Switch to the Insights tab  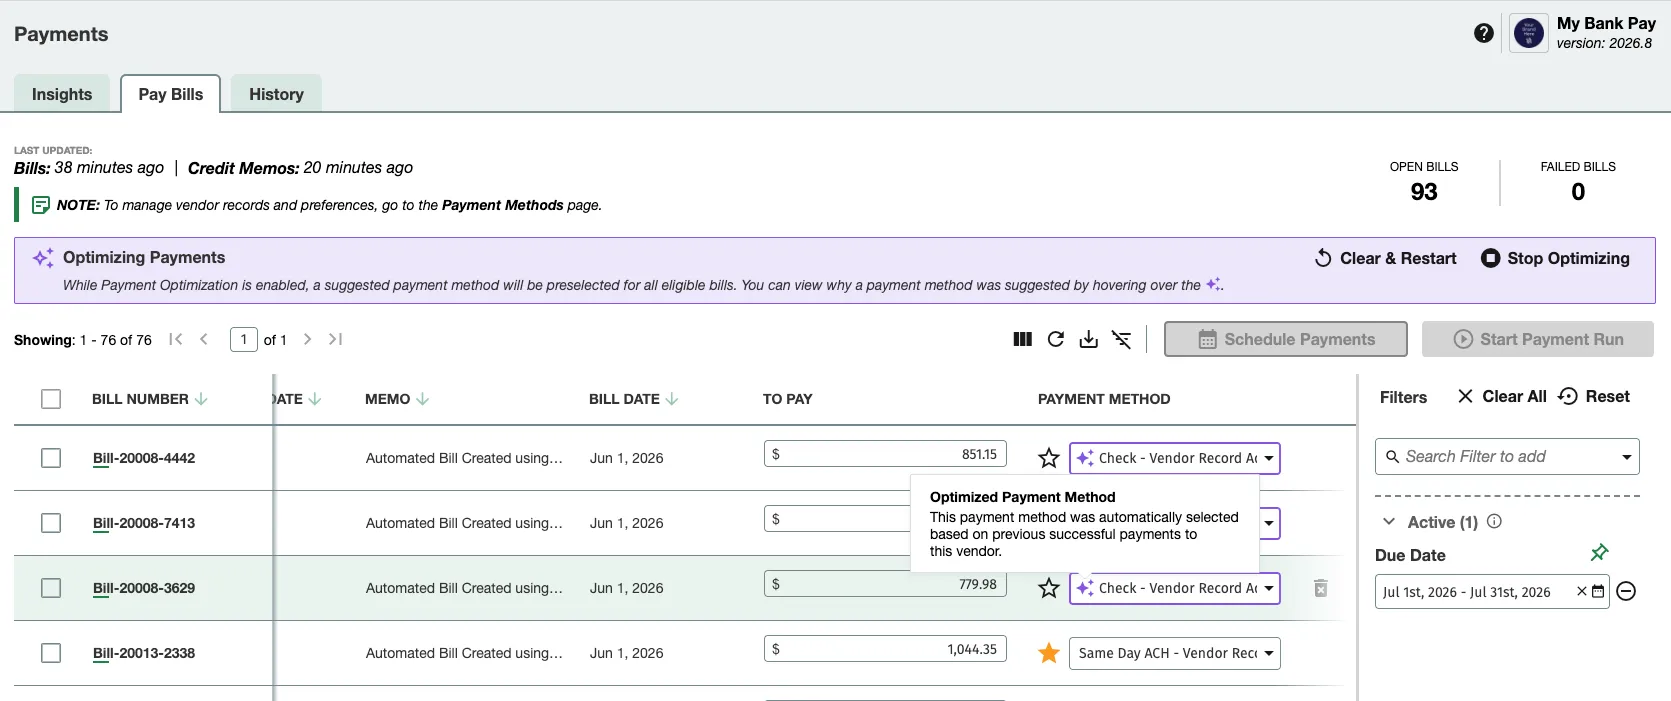pos(62,94)
